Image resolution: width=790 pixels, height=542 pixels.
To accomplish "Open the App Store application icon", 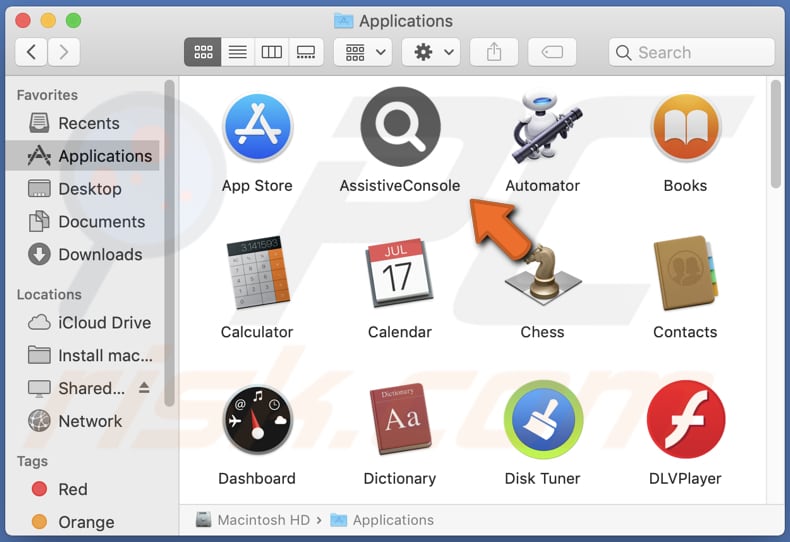I will (257, 127).
